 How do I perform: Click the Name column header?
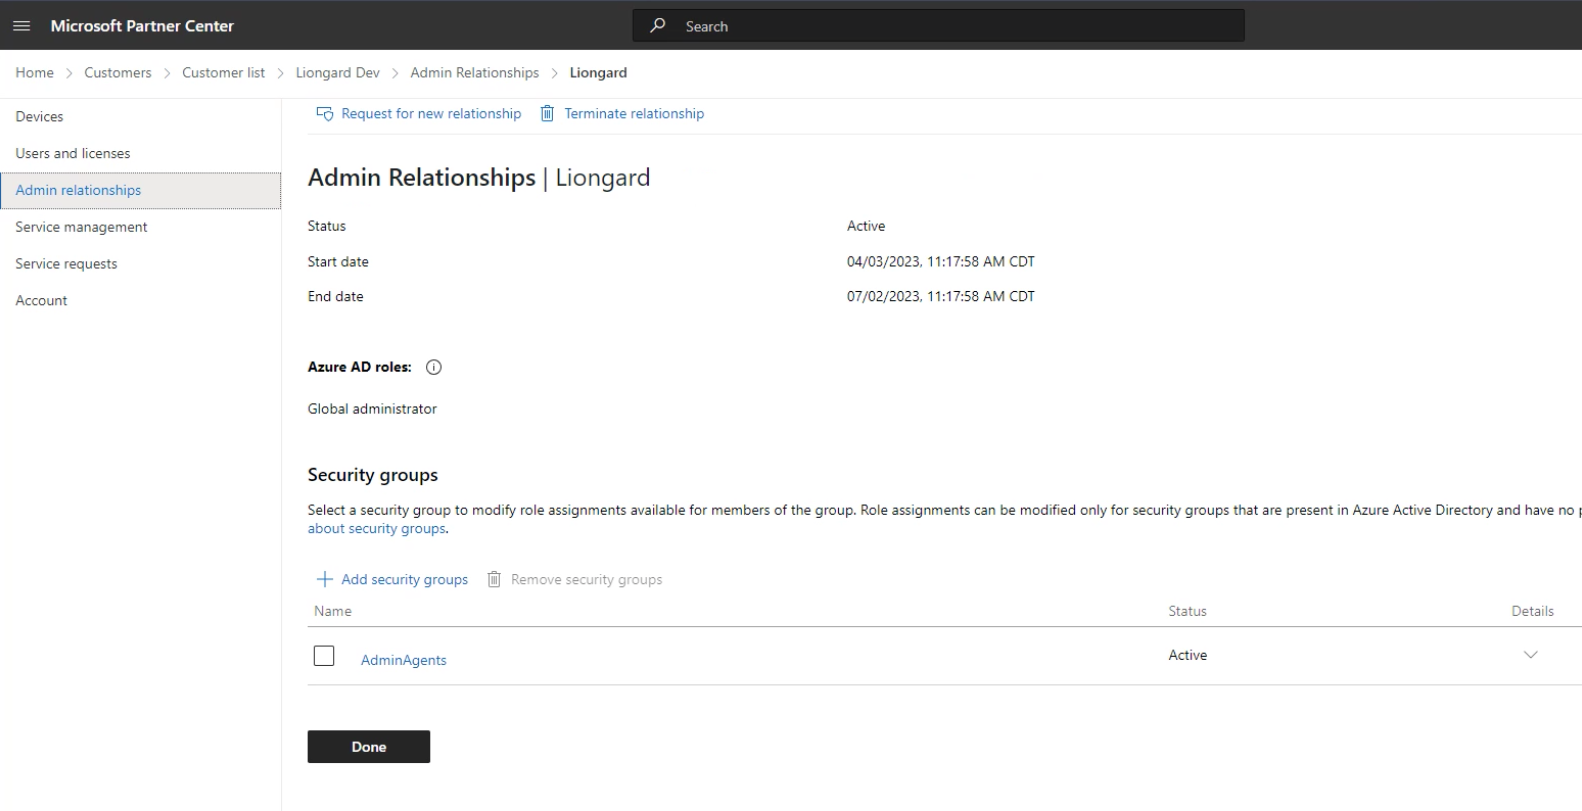333,611
